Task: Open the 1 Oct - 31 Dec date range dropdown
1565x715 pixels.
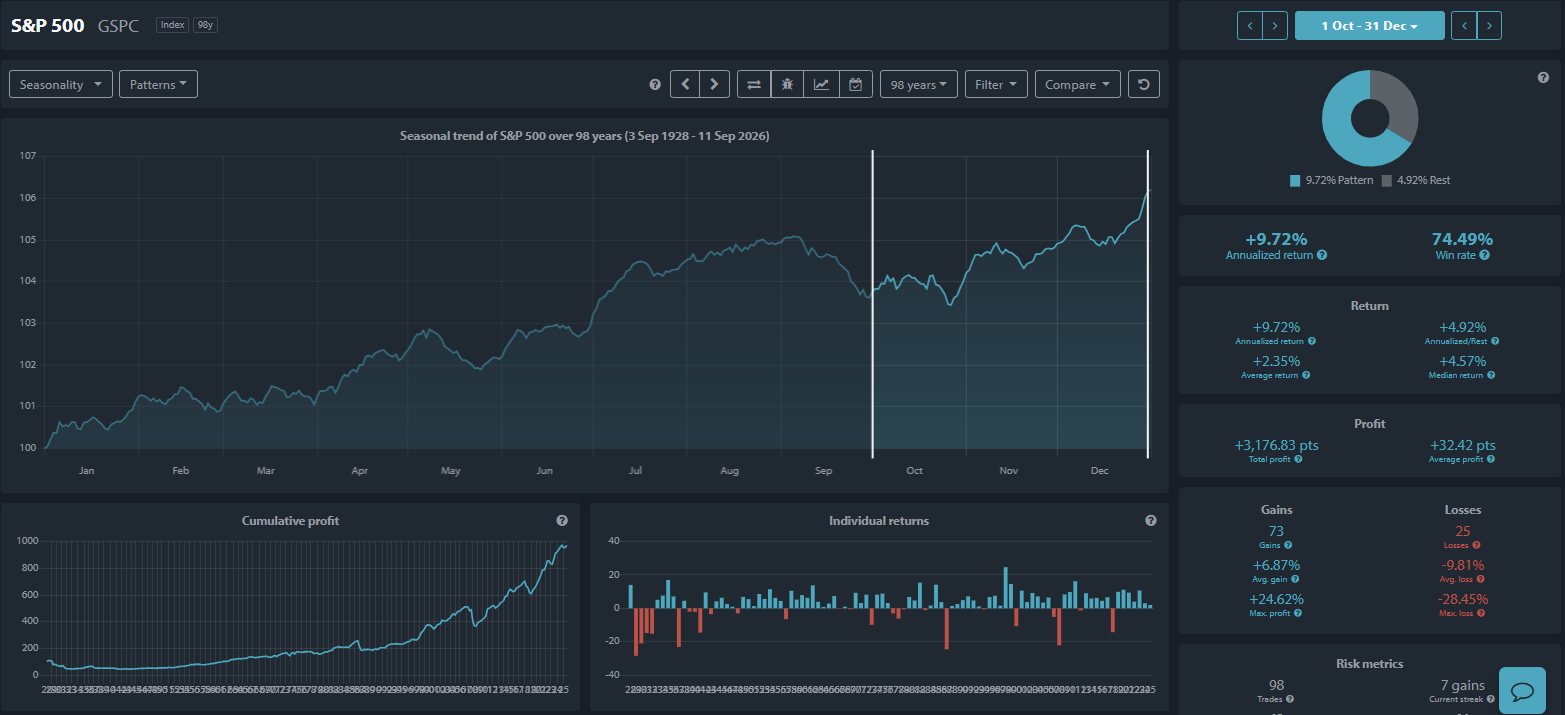Action: click(x=1369, y=26)
